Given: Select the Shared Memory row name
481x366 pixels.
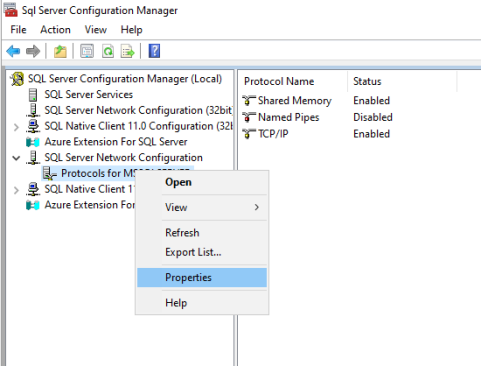Looking at the screenshot, I should pos(295,101).
